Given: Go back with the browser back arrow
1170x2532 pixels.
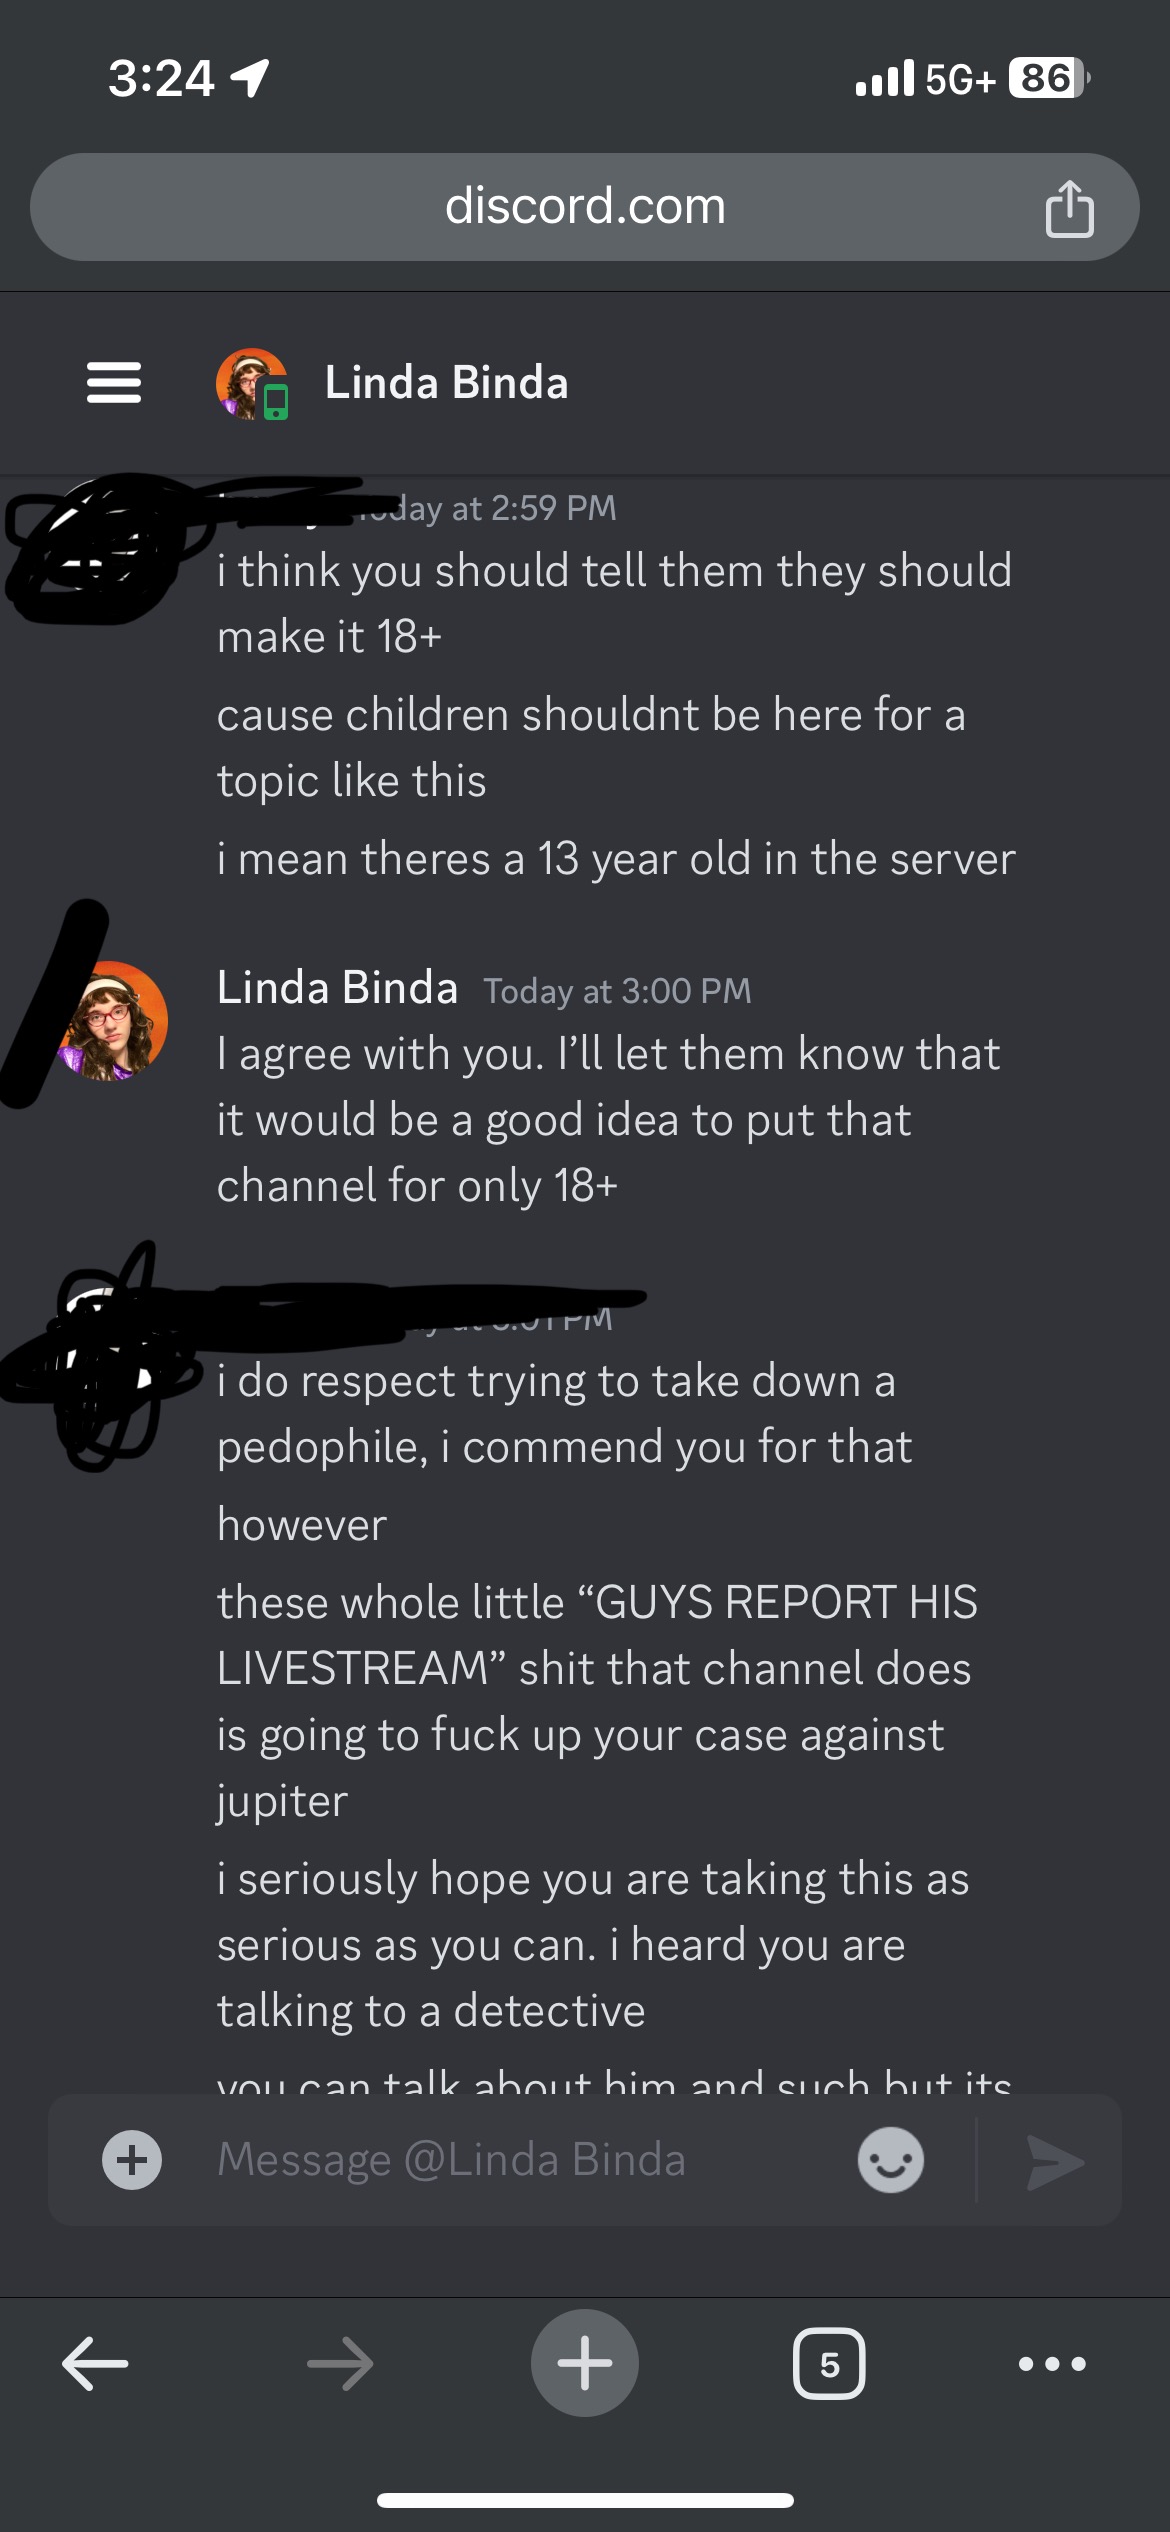Looking at the screenshot, I should pos(95,2364).
